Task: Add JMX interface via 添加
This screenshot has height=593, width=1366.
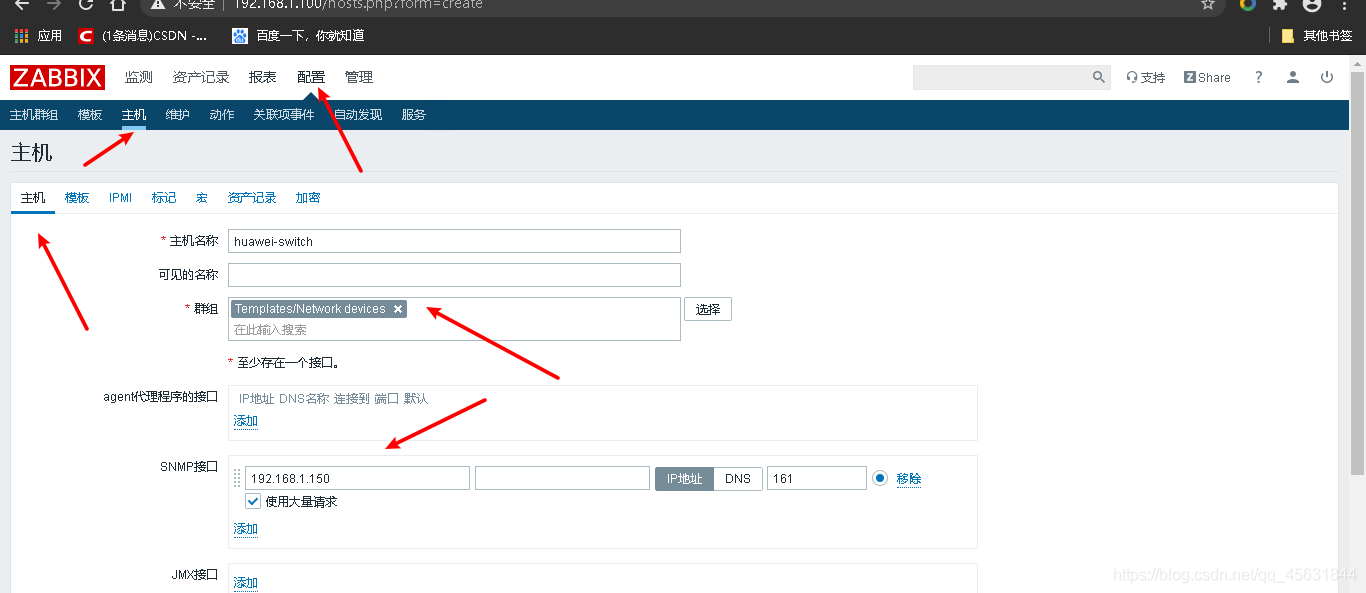Action: (246, 583)
